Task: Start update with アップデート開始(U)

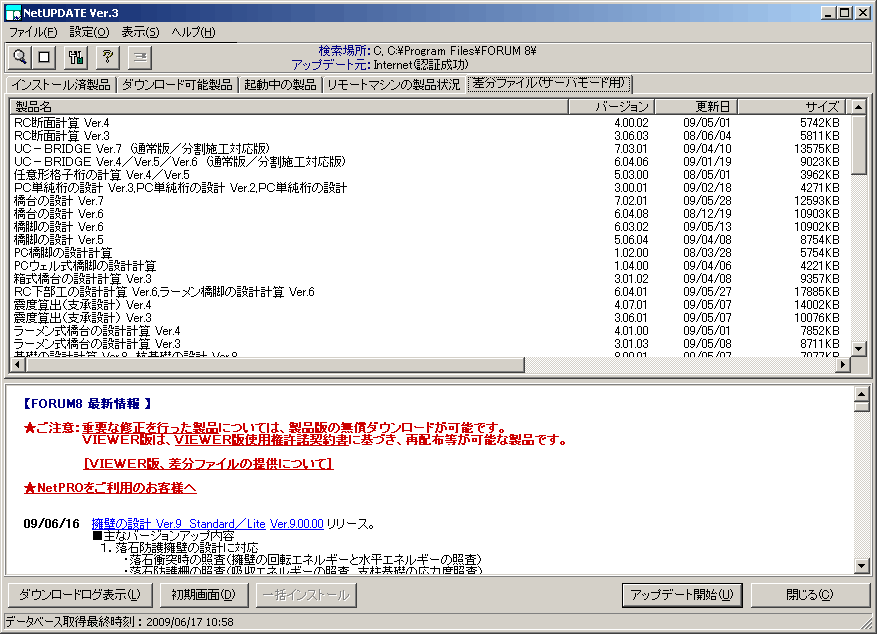Action: [682, 595]
